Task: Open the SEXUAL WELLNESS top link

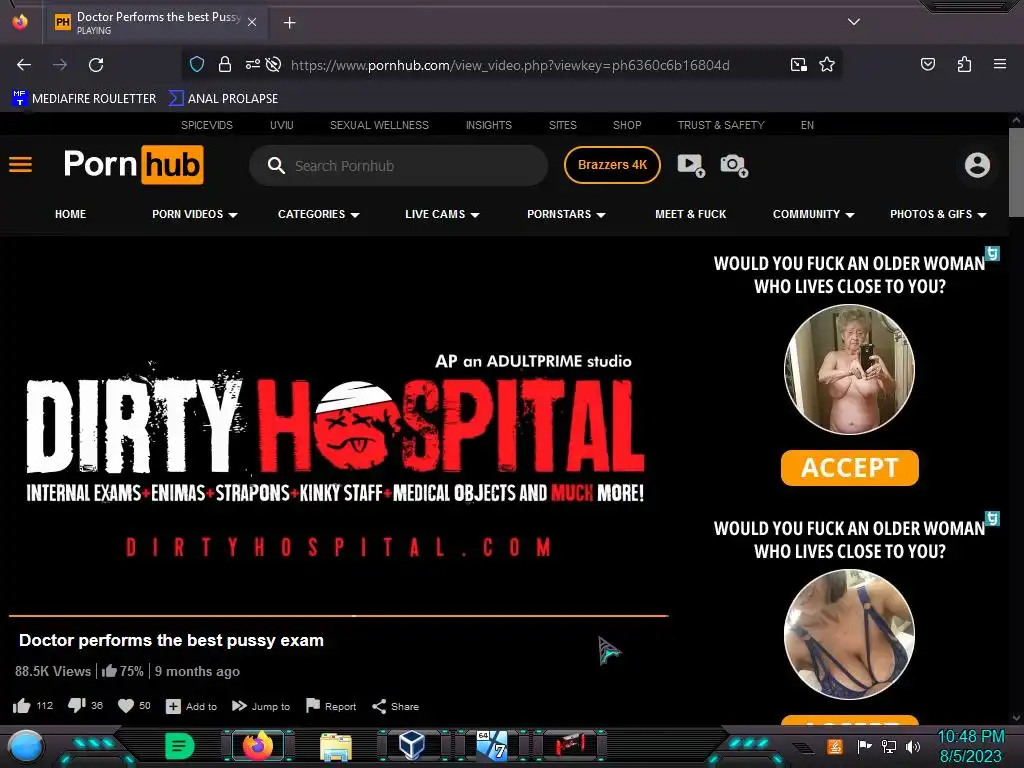Action: [379, 125]
